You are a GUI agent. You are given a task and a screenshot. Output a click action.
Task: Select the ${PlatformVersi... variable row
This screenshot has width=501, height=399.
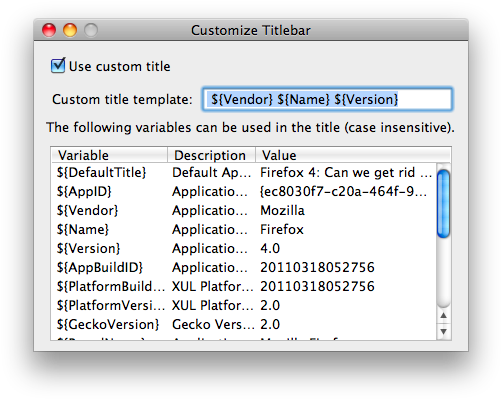pyautogui.click(x=244, y=306)
